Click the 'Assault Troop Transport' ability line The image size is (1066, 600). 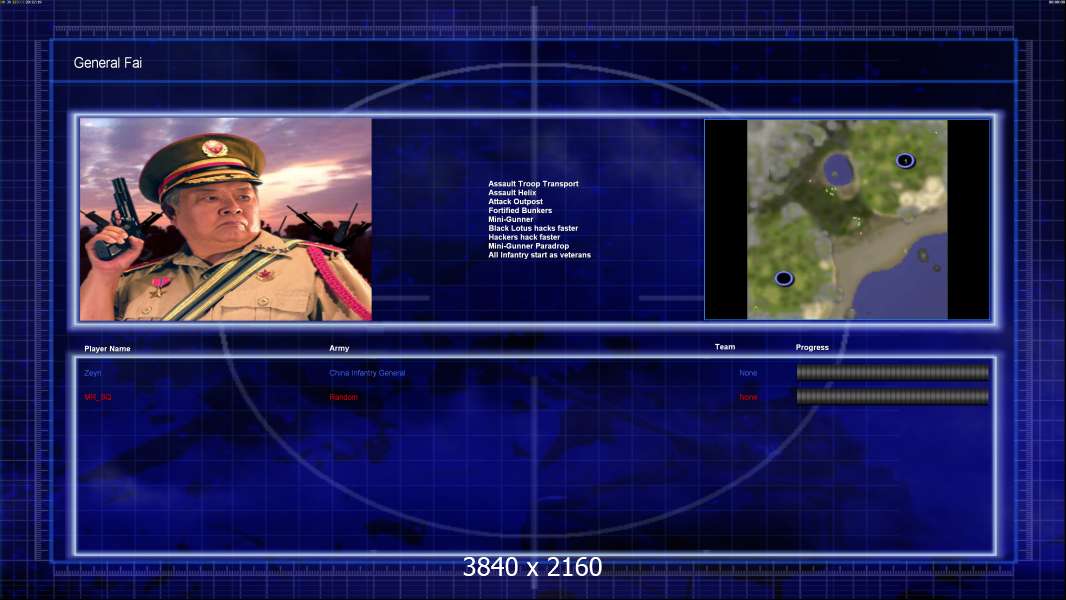click(x=533, y=183)
